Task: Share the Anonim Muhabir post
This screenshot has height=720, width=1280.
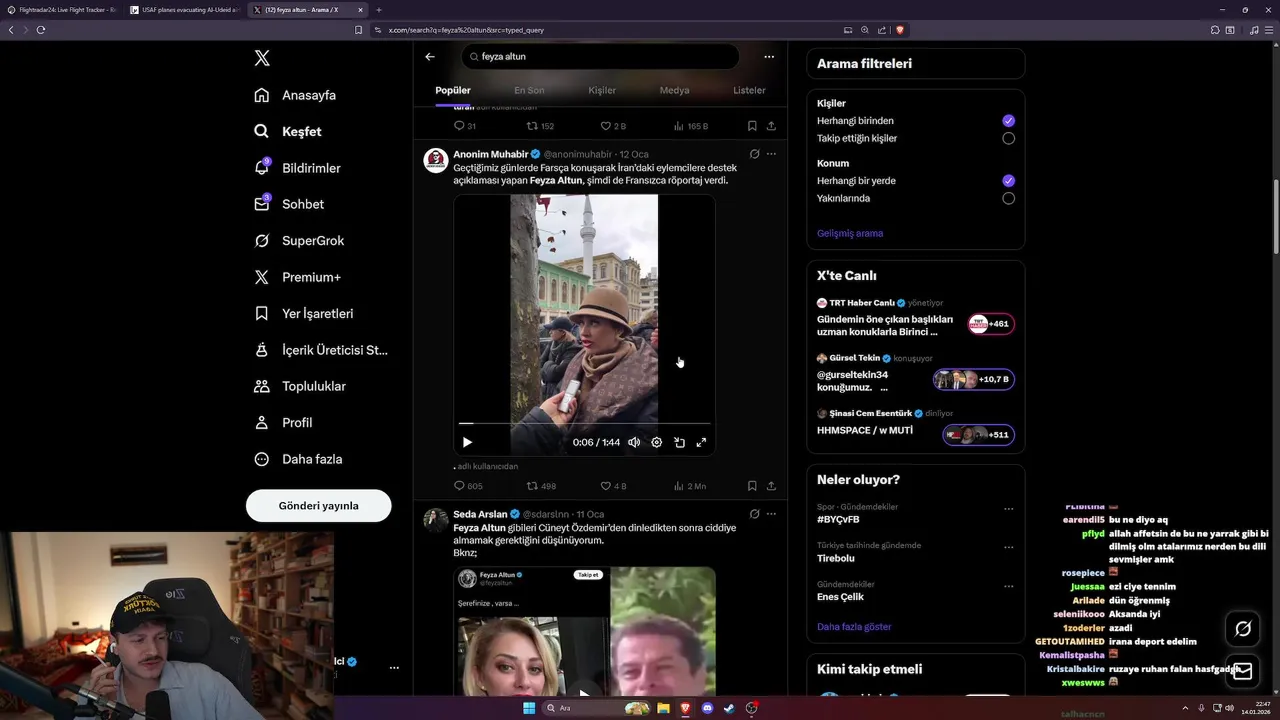Action: coord(771,486)
